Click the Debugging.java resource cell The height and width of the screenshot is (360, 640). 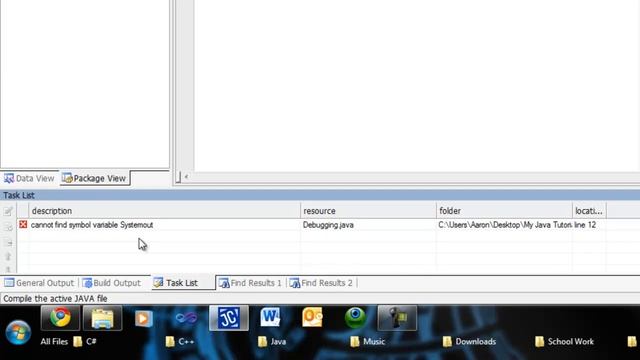(328, 225)
